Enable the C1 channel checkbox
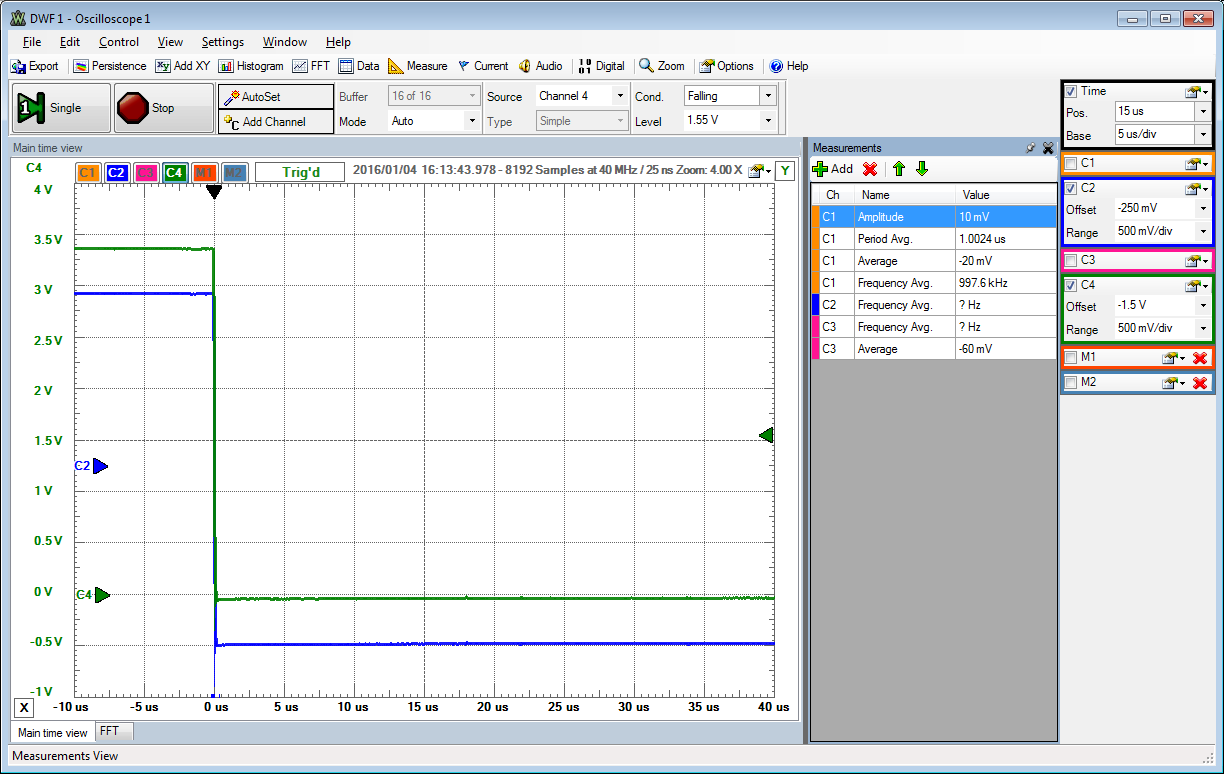The height and width of the screenshot is (774, 1224). [x=1071, y=163]
